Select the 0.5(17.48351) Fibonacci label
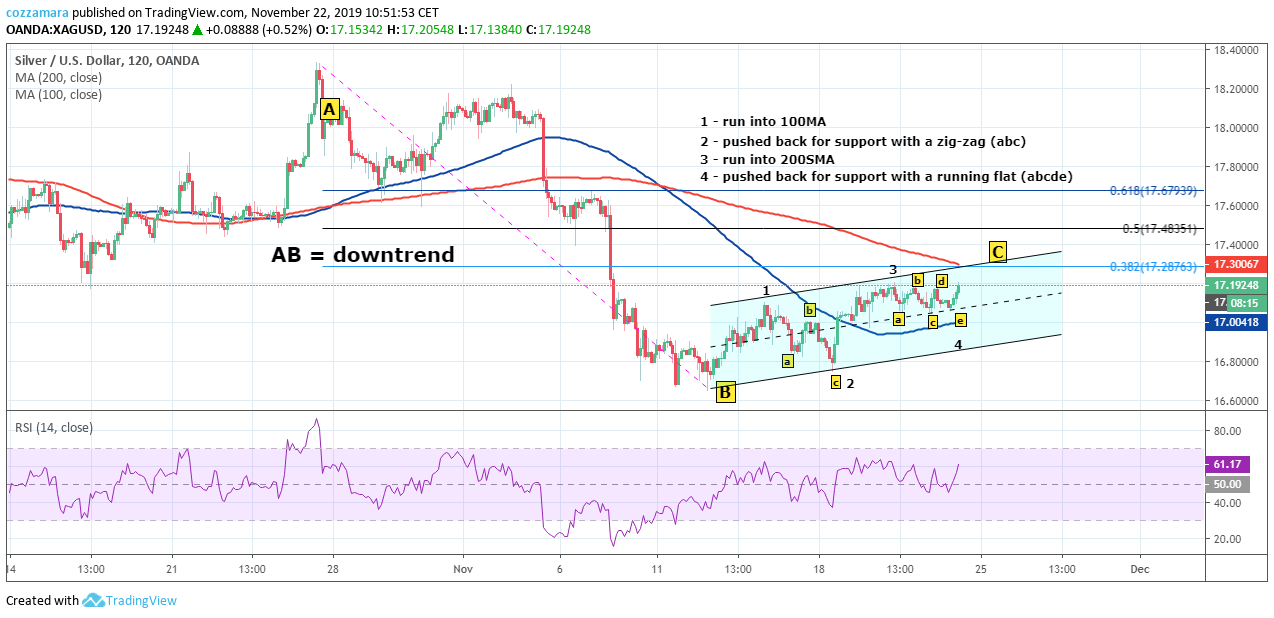1274x618 pixels. point(1160,229)
